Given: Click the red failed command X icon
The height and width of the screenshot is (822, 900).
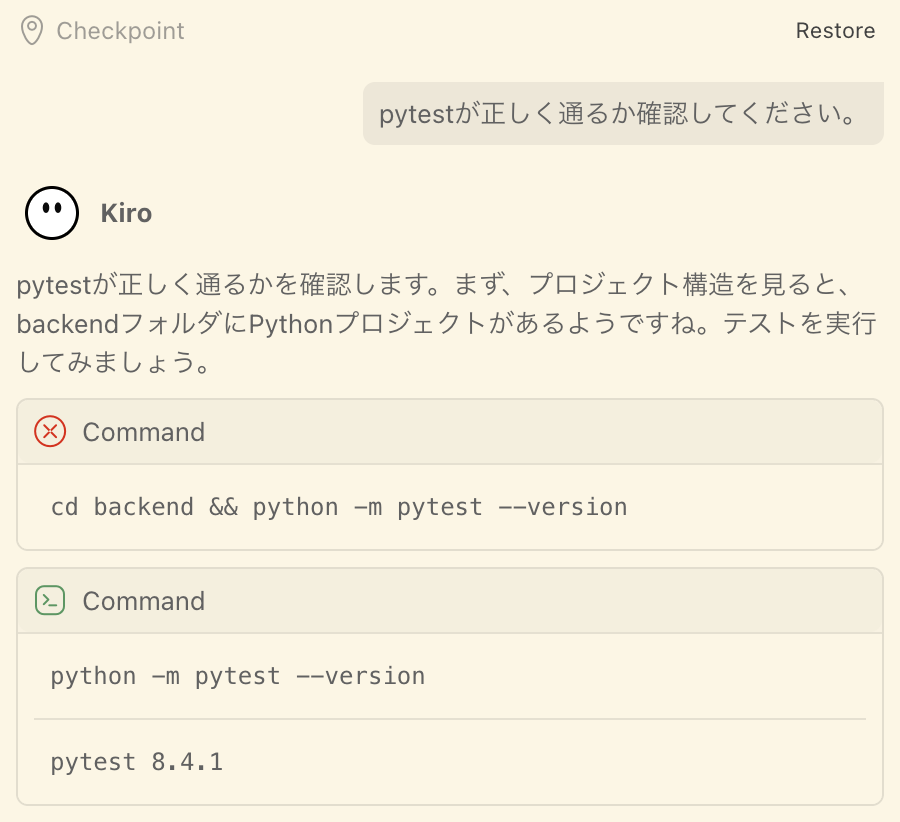Looking at the screenshot, I should click(x=50, y=432).
